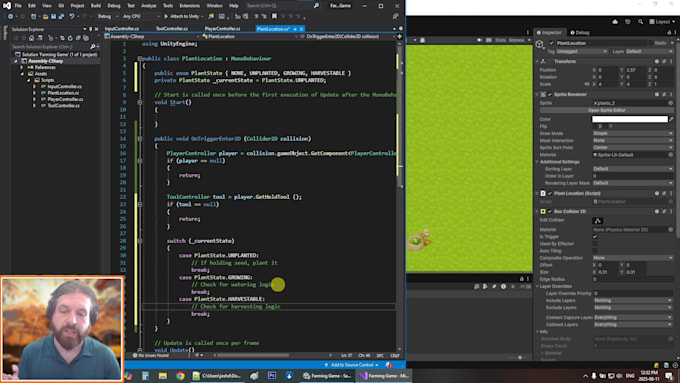Toggle the Used By Effector checkbox
Image resolution: width=680 pixels, height=383 pixels.
[x=595, y=244]
